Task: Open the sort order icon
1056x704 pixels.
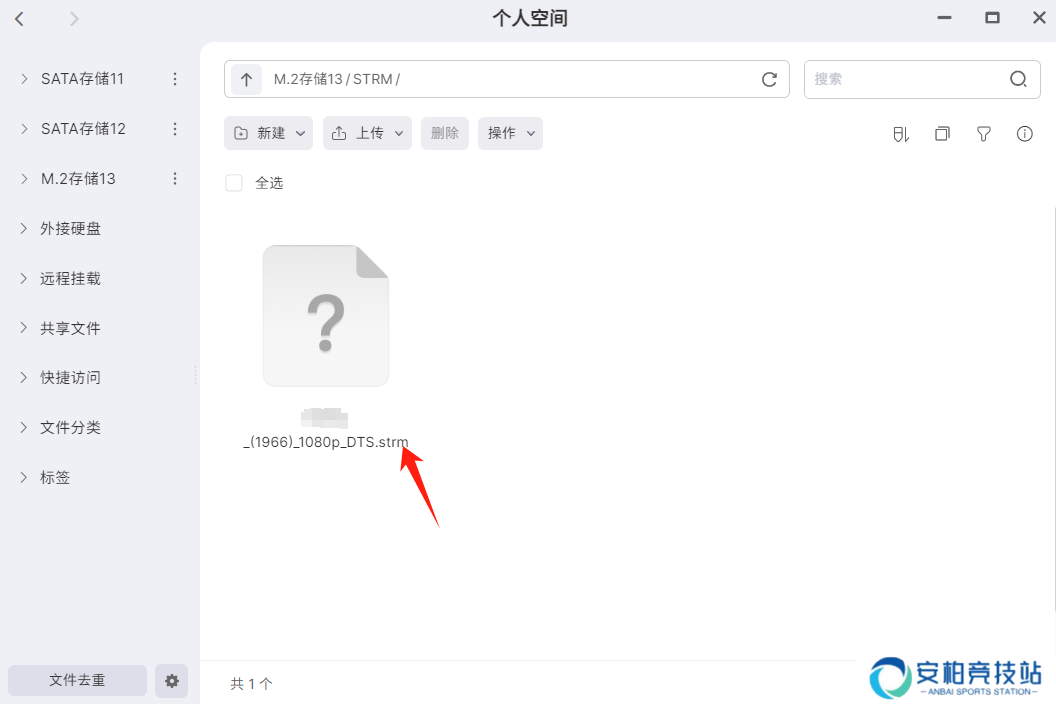Action: tap(901, 134)
